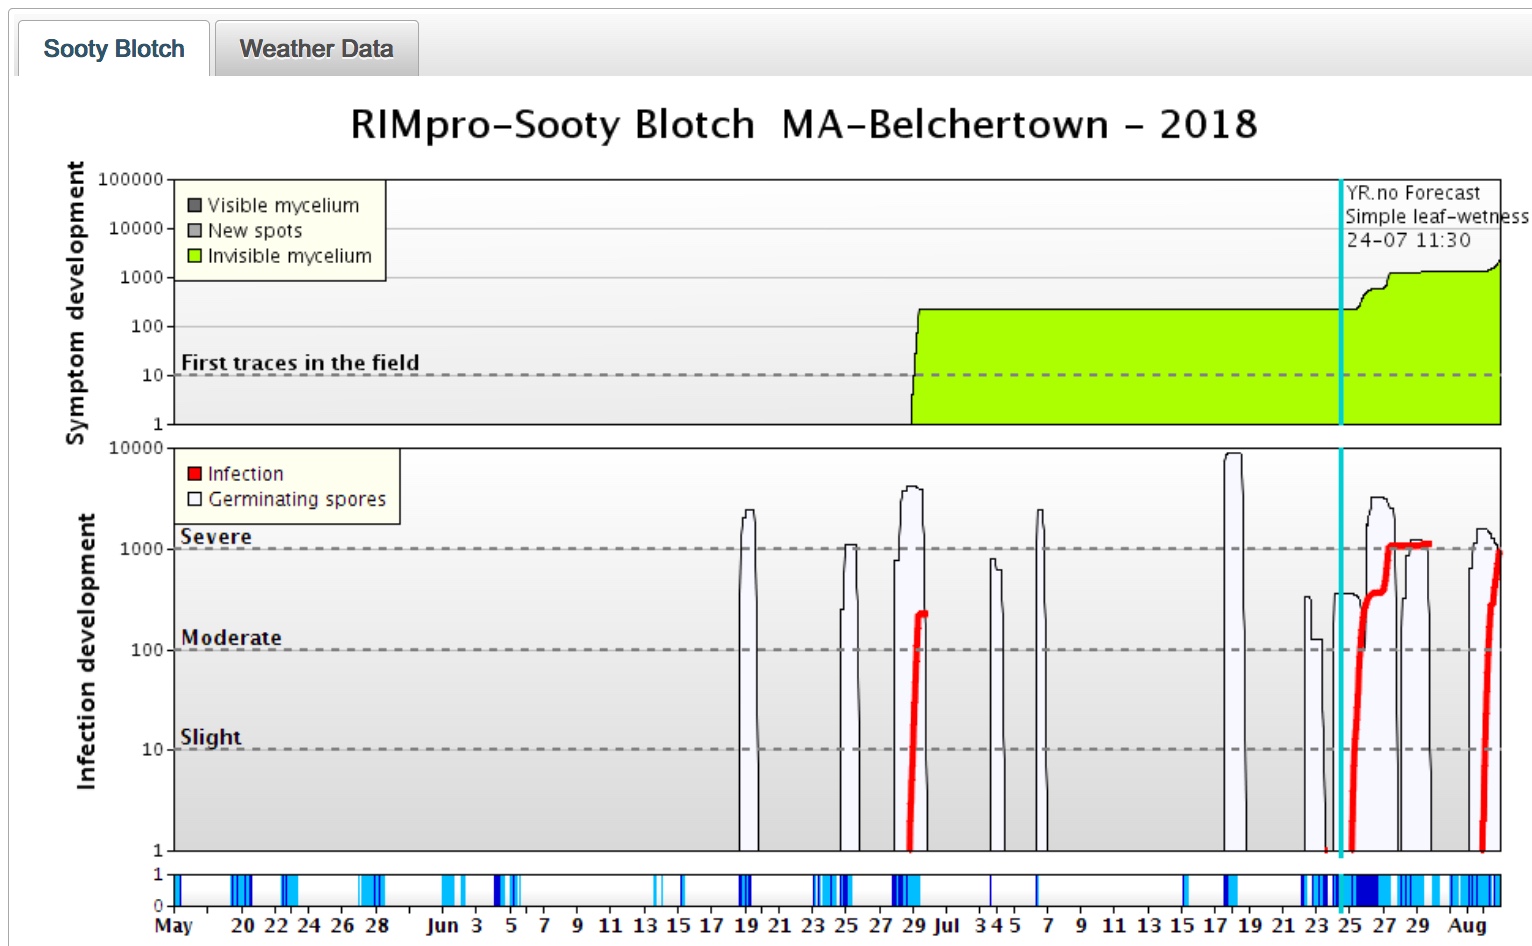Click the 'First traces in the field' label
1532x946 pixels.
point(300,363)
